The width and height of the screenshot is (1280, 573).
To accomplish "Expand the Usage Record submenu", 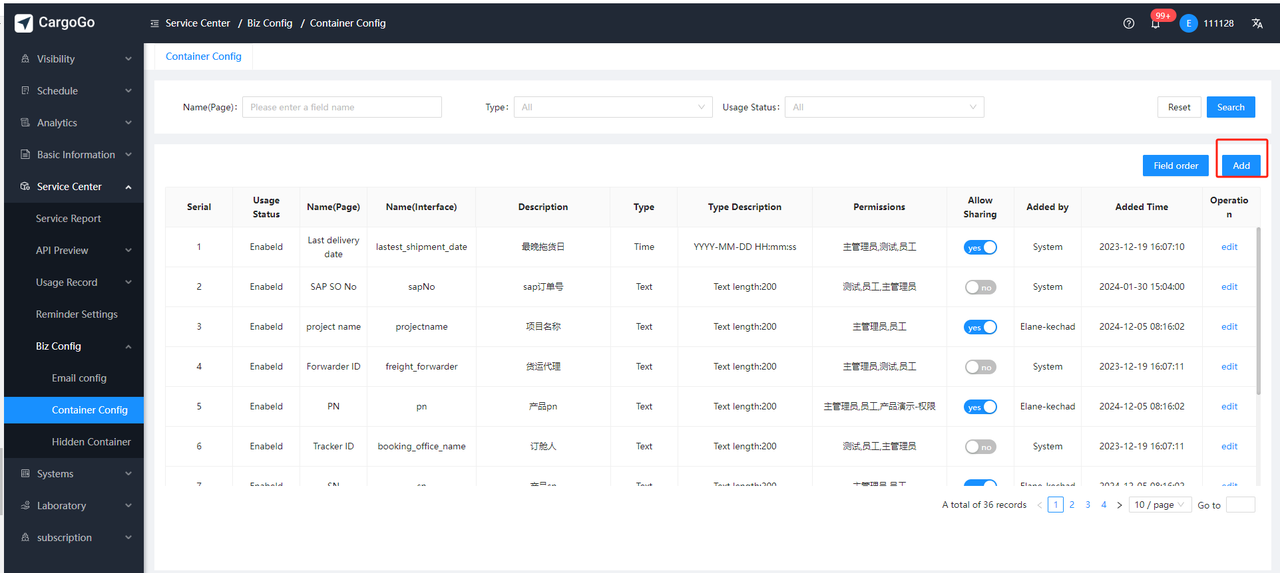I will click(128, 283).
